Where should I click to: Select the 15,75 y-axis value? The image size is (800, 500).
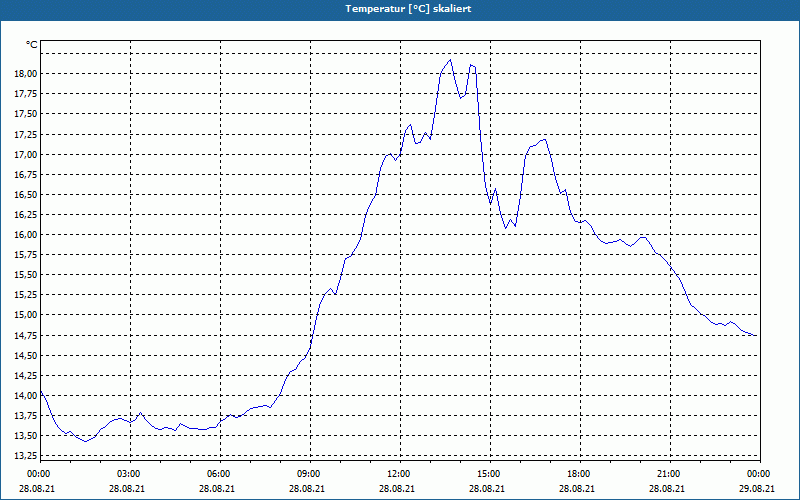[x=24, y=255]
